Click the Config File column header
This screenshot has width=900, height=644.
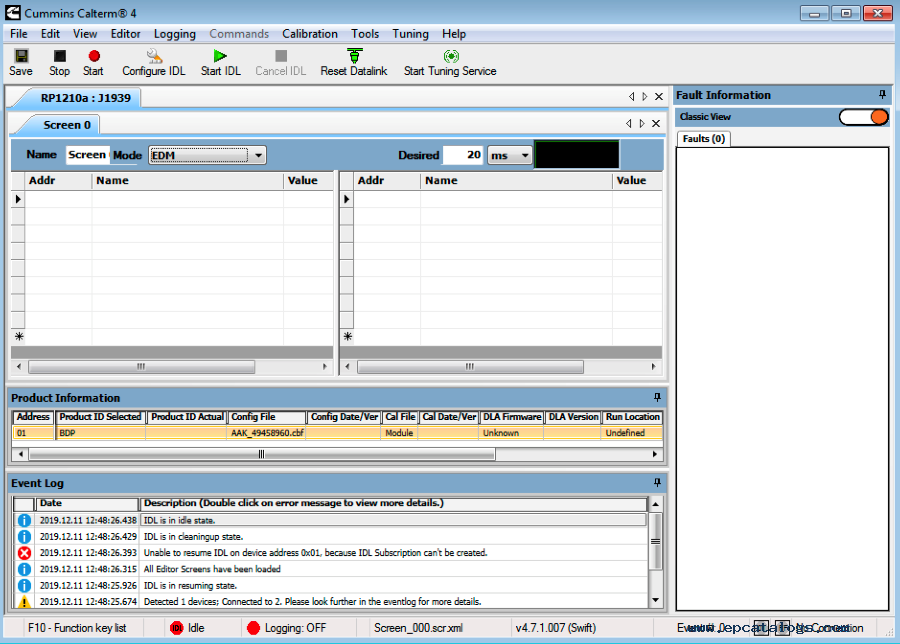tap(267, 417)
